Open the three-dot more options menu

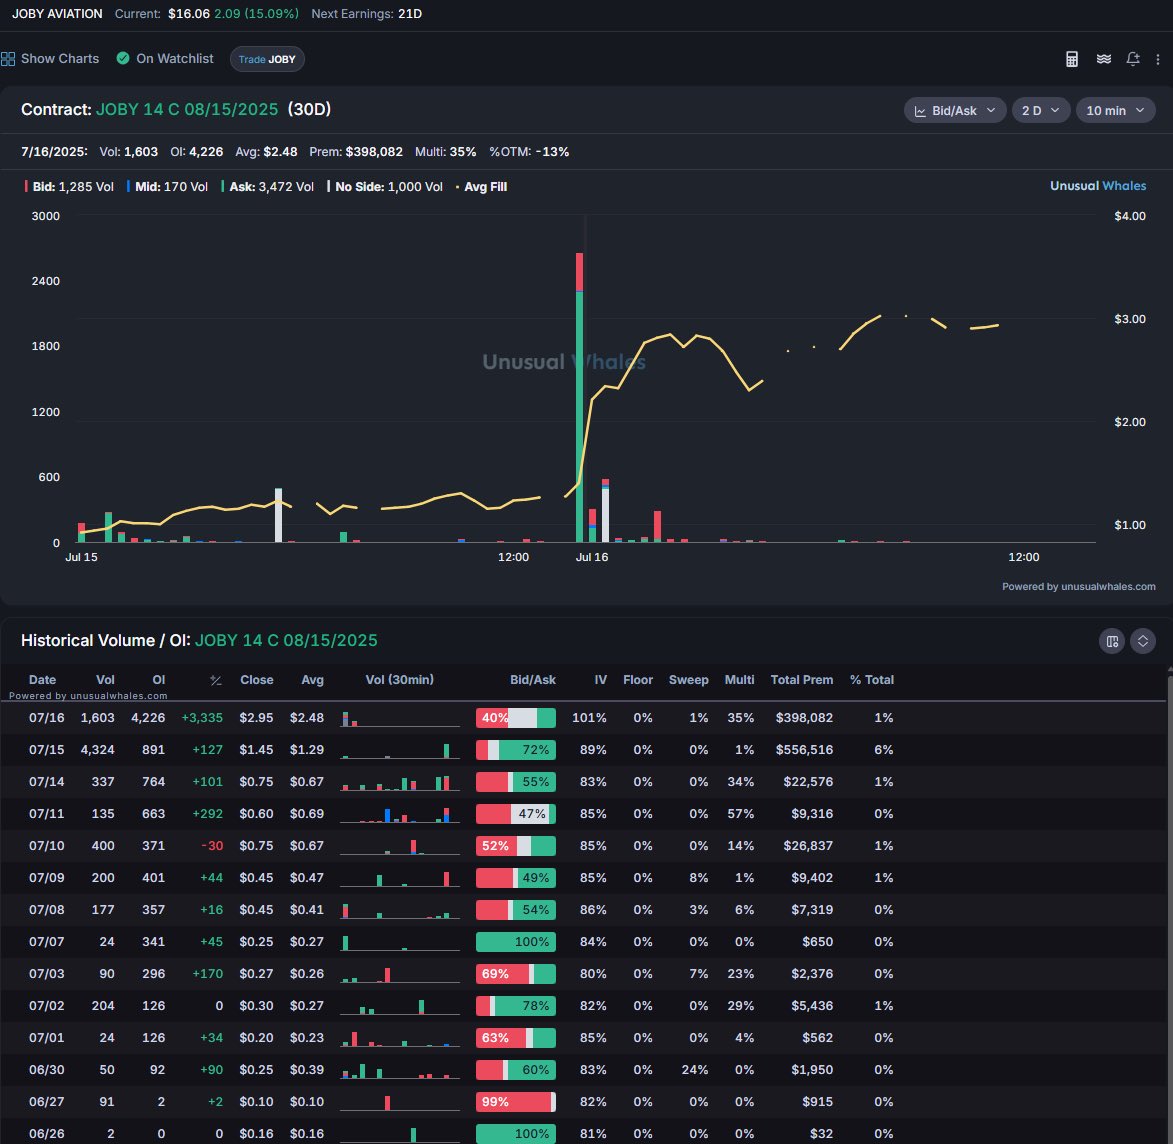1158,59
